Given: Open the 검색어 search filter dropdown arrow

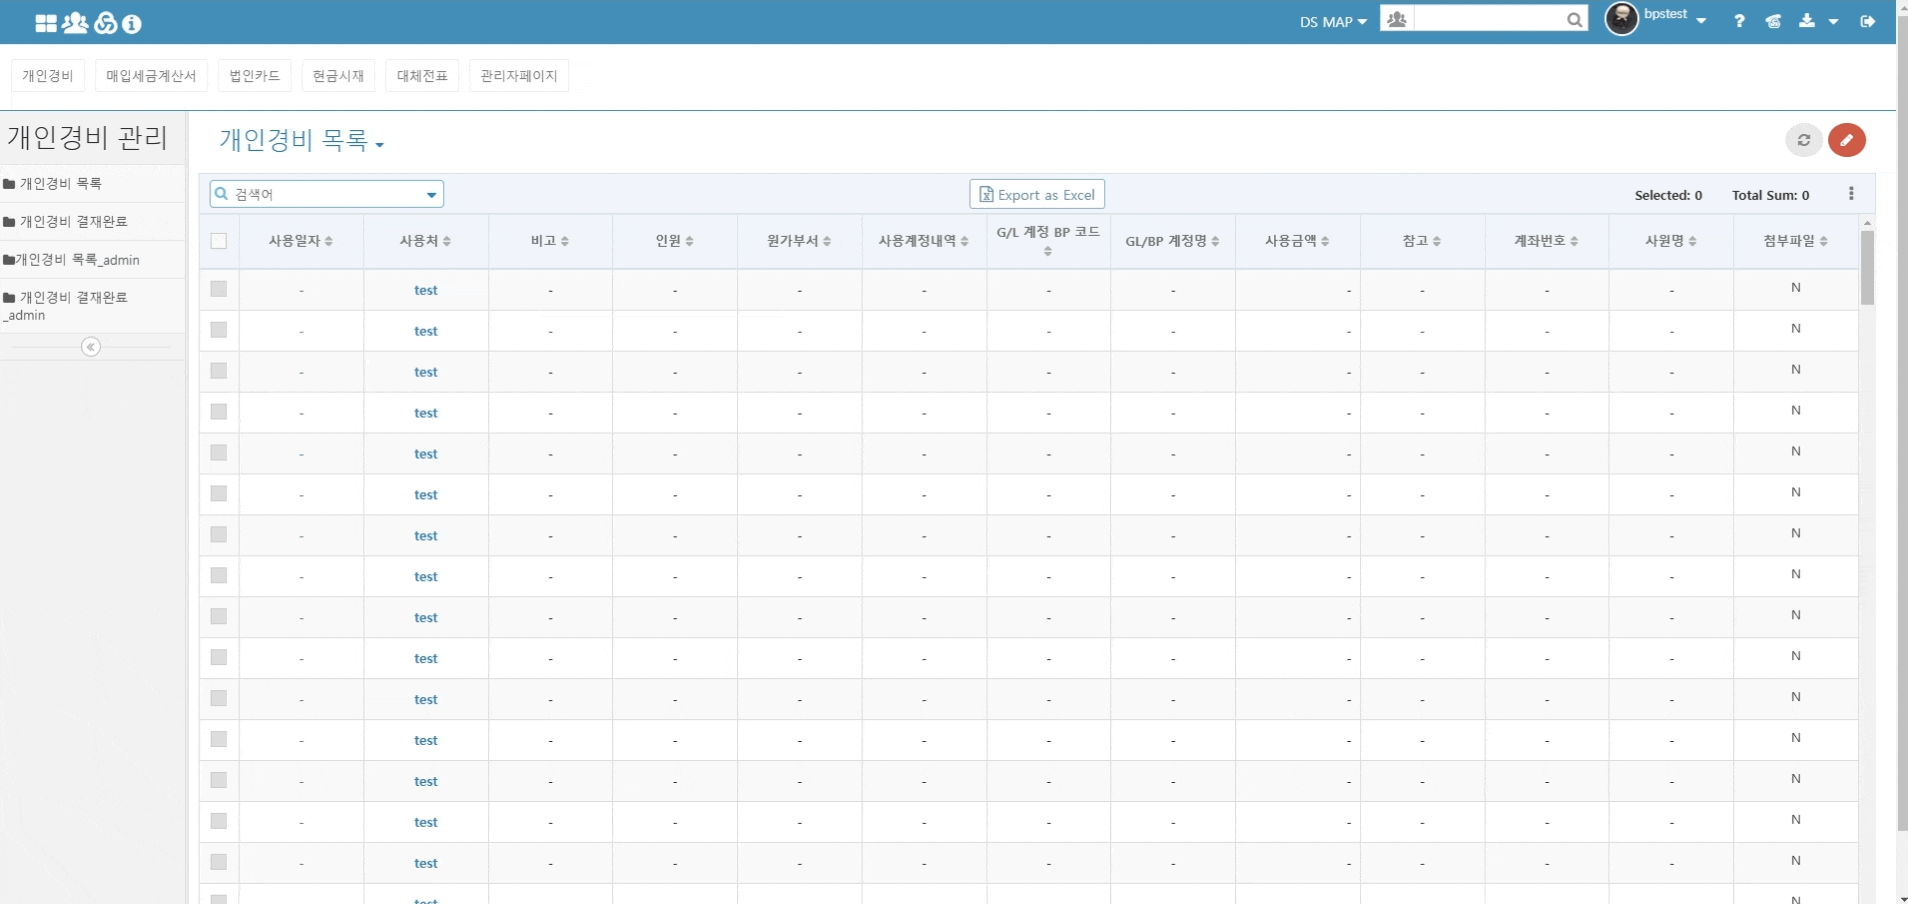Looking at the screenshot, I should coord(432,195).
